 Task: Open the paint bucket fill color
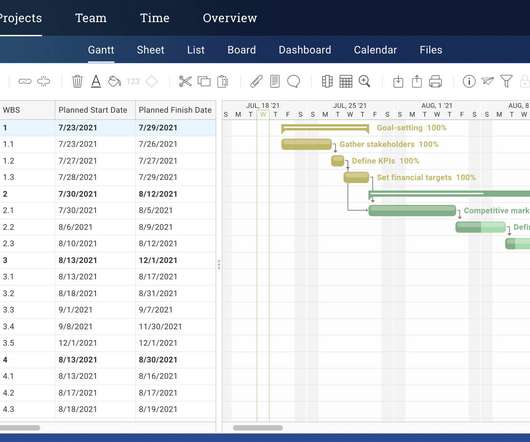[114, 81]
